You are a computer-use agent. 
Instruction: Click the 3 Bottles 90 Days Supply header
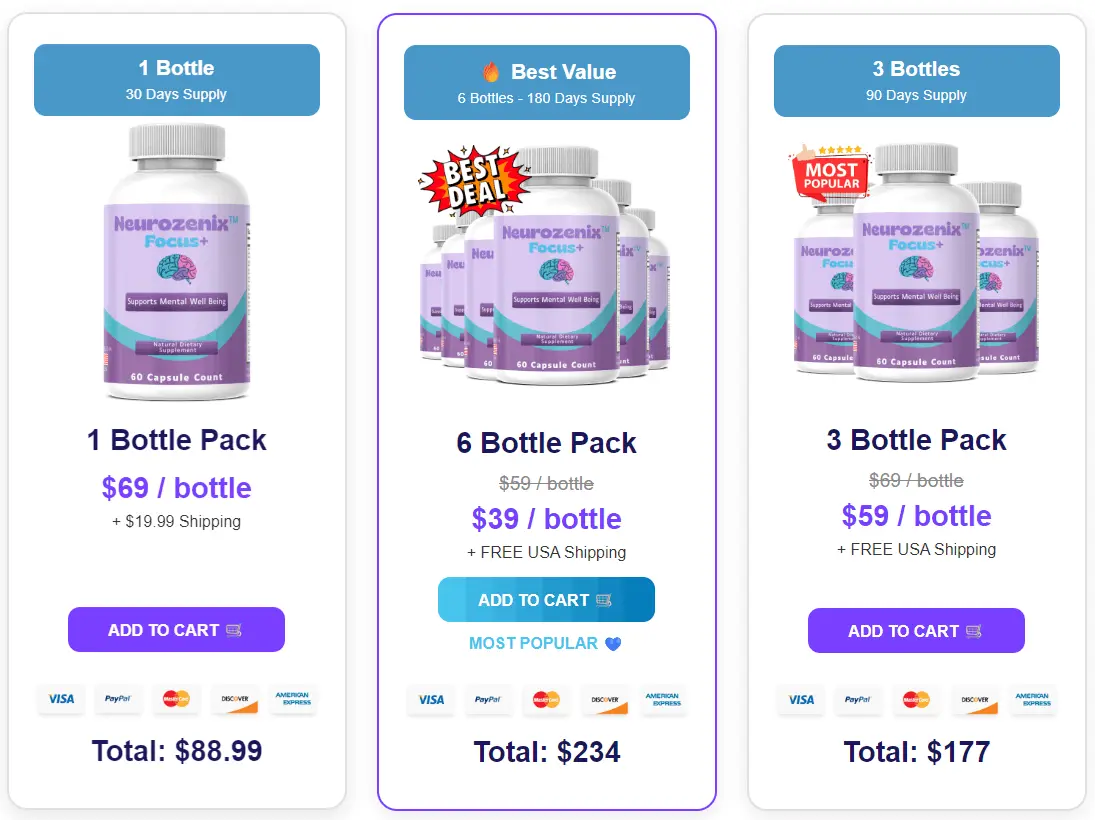[916, 80]
